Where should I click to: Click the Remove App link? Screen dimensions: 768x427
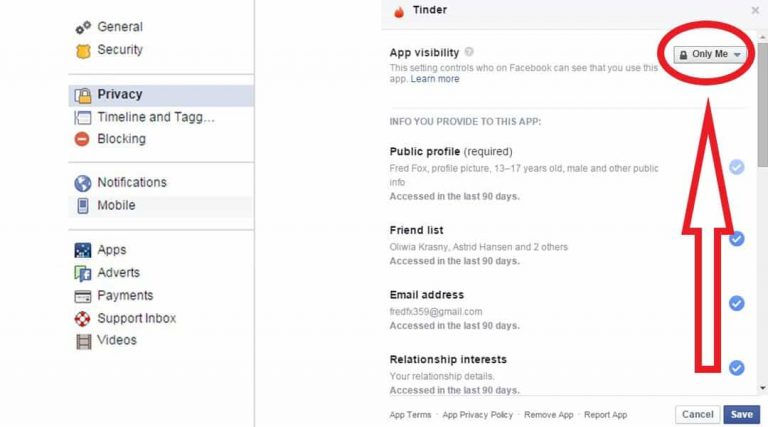point(549,415)
